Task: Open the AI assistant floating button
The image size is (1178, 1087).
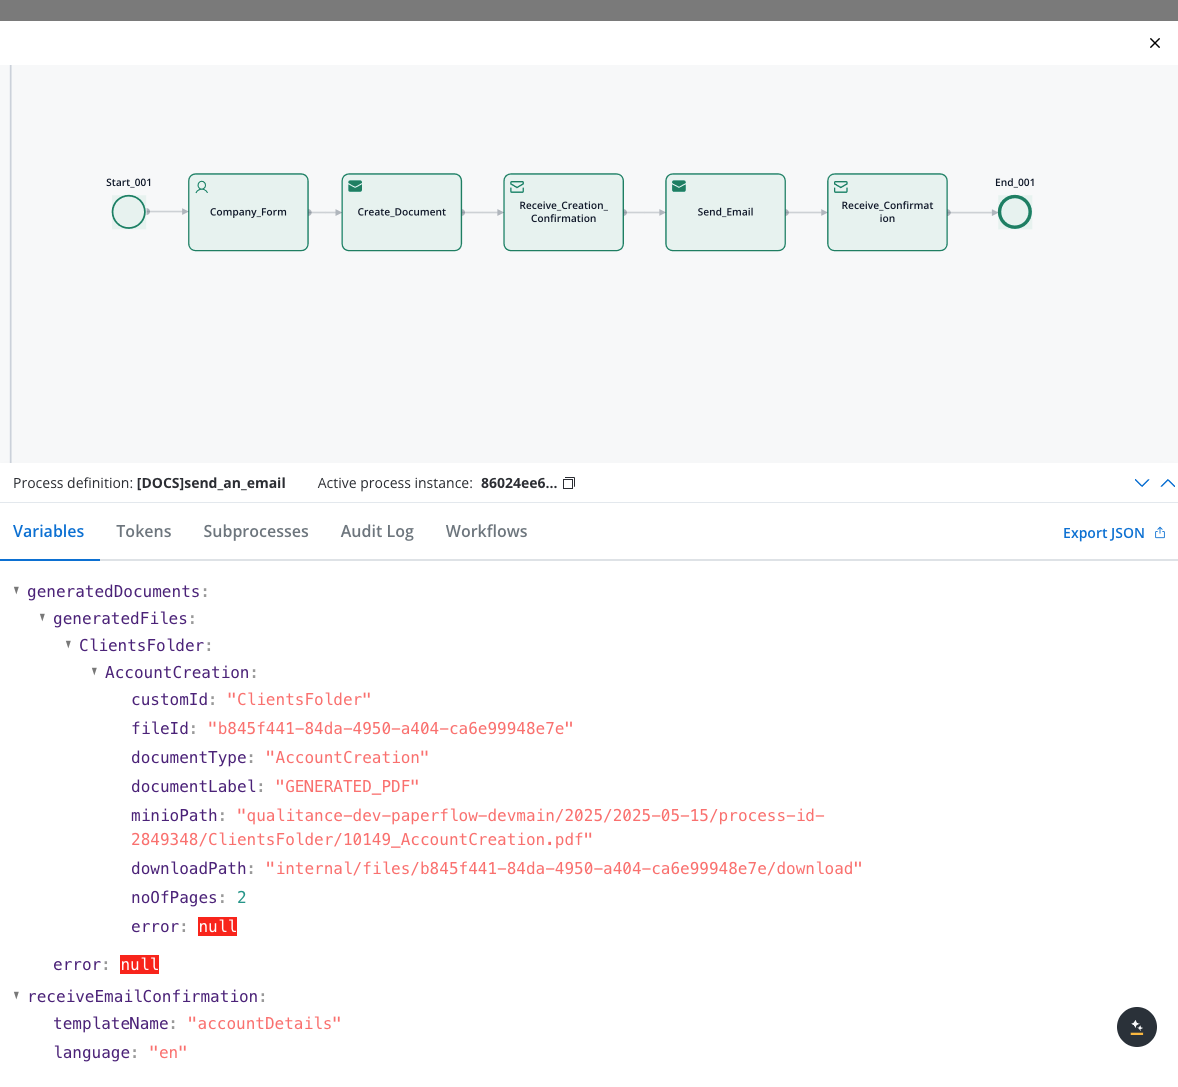Action: click(x=1137, y=1027)
